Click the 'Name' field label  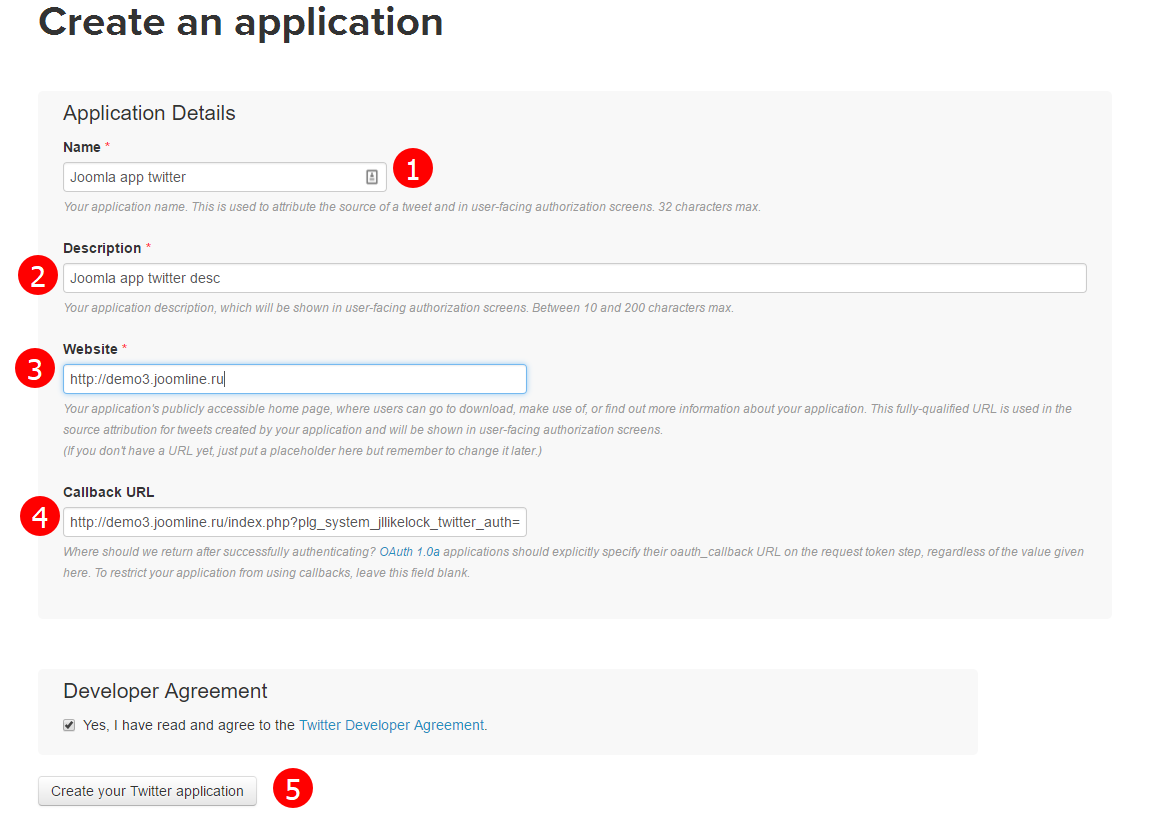tap(82, 147)
